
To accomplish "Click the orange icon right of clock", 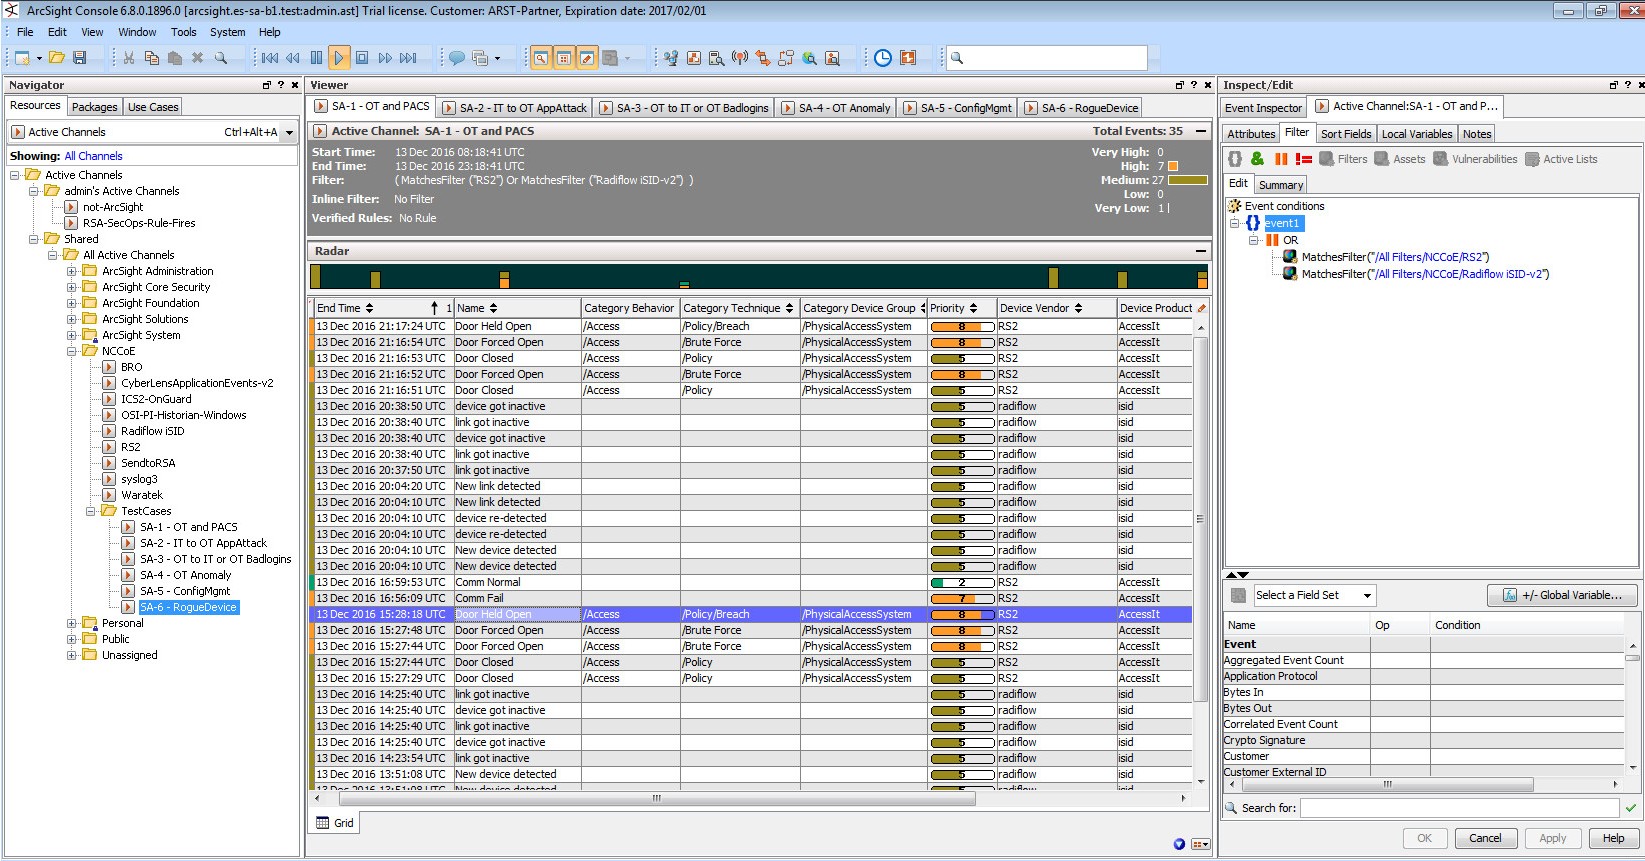I will [x=908, y=58].
